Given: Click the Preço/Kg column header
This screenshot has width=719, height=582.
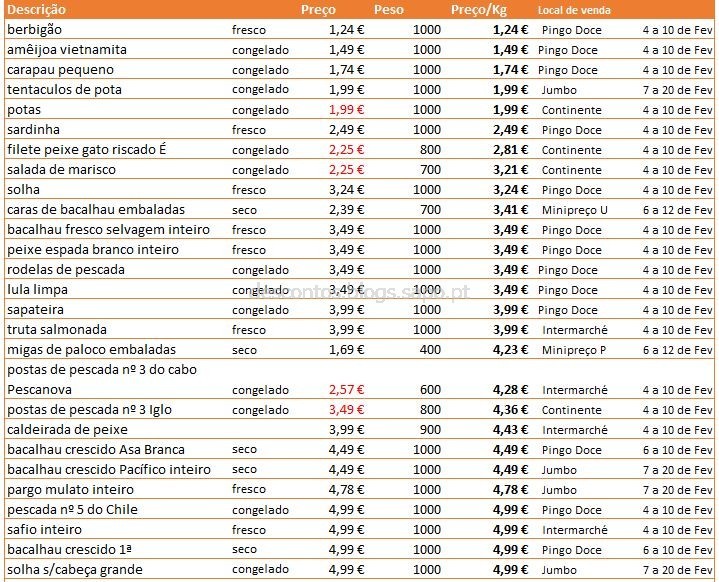Looking at the screenshot, I should point(478,10).
